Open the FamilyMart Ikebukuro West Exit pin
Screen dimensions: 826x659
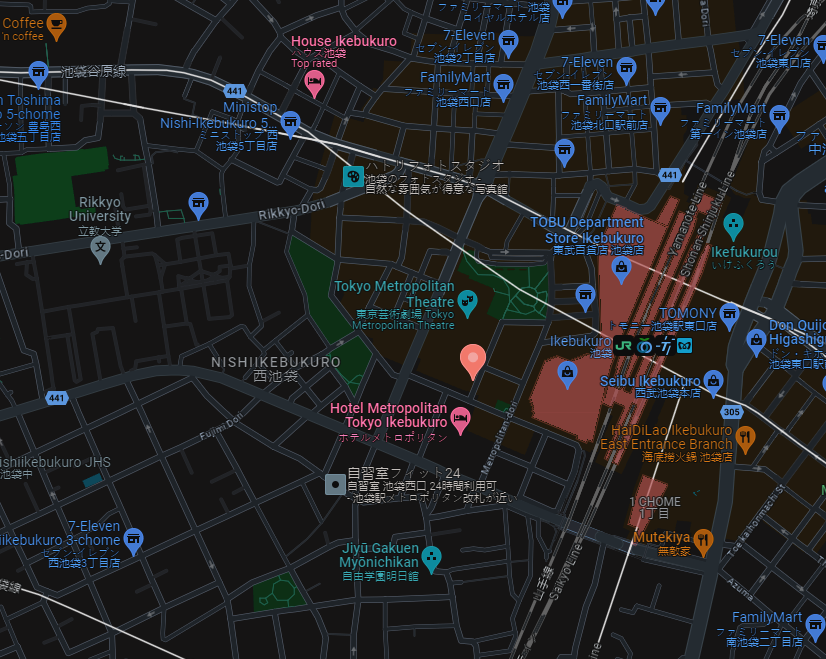[503, 87]
